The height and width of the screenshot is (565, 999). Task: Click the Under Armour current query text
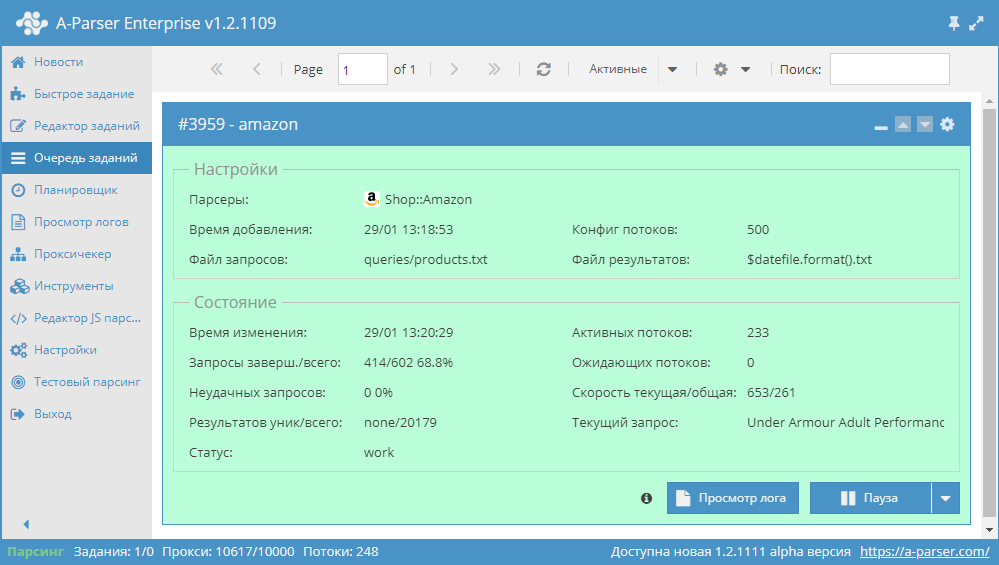tap(845, 422)
